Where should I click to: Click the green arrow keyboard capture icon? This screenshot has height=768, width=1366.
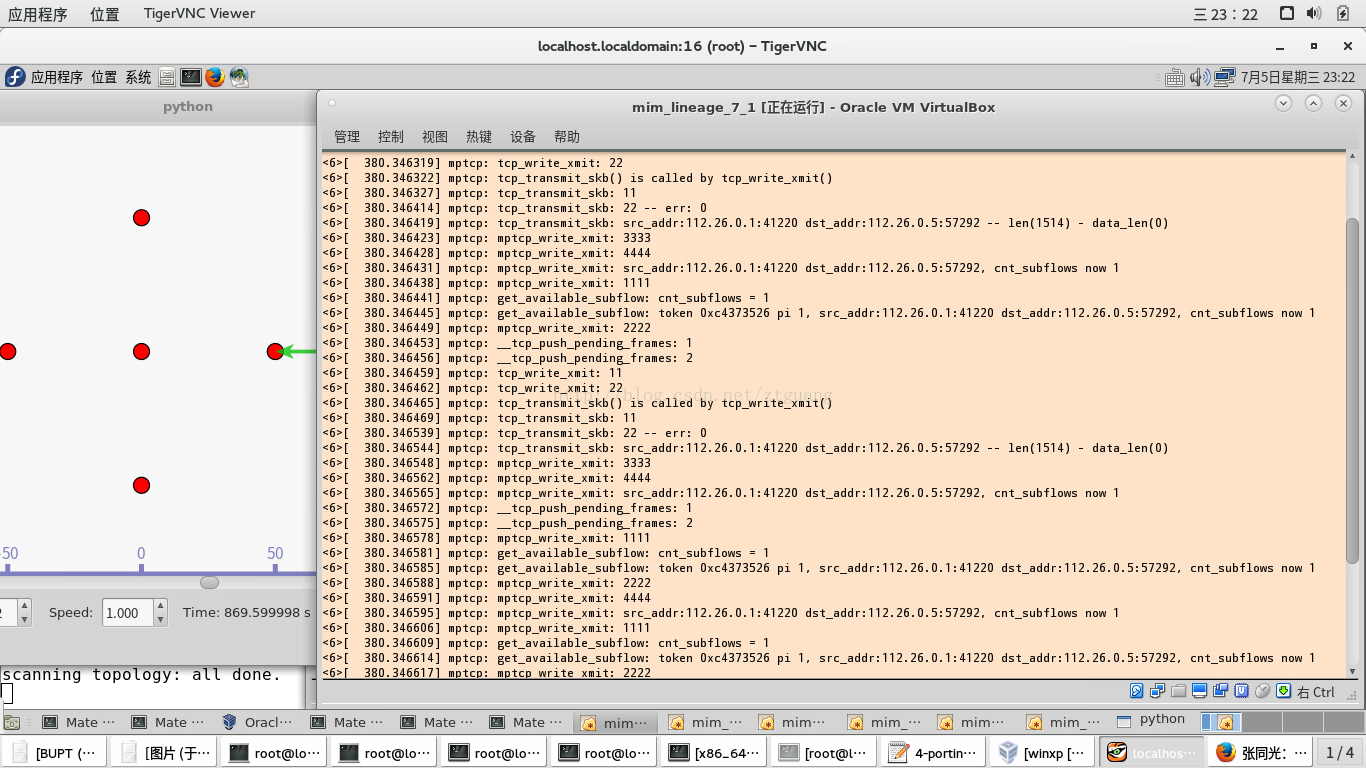pyautogui.click(x=1283, y=691)
